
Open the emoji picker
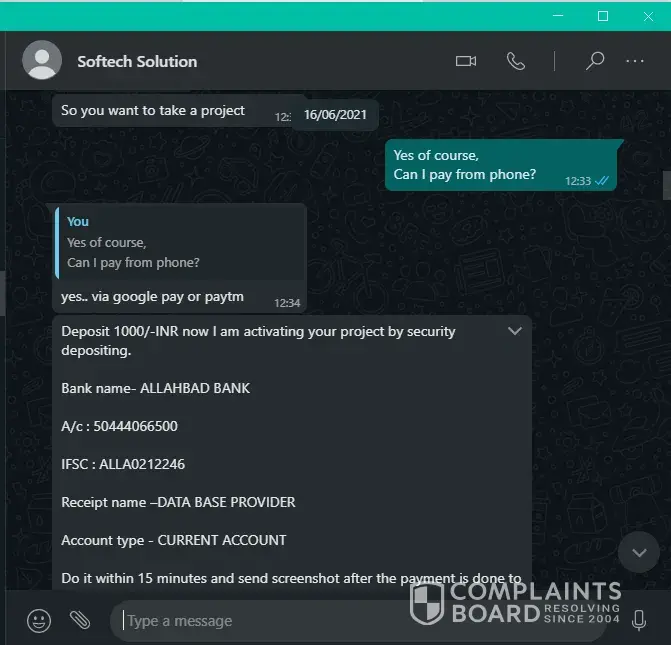coord(39,621)
